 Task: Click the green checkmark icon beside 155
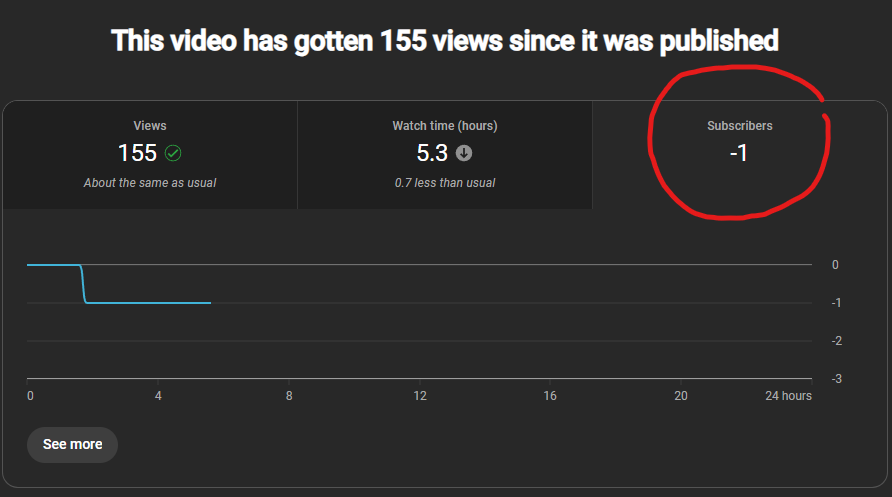(x=173, y=153)
